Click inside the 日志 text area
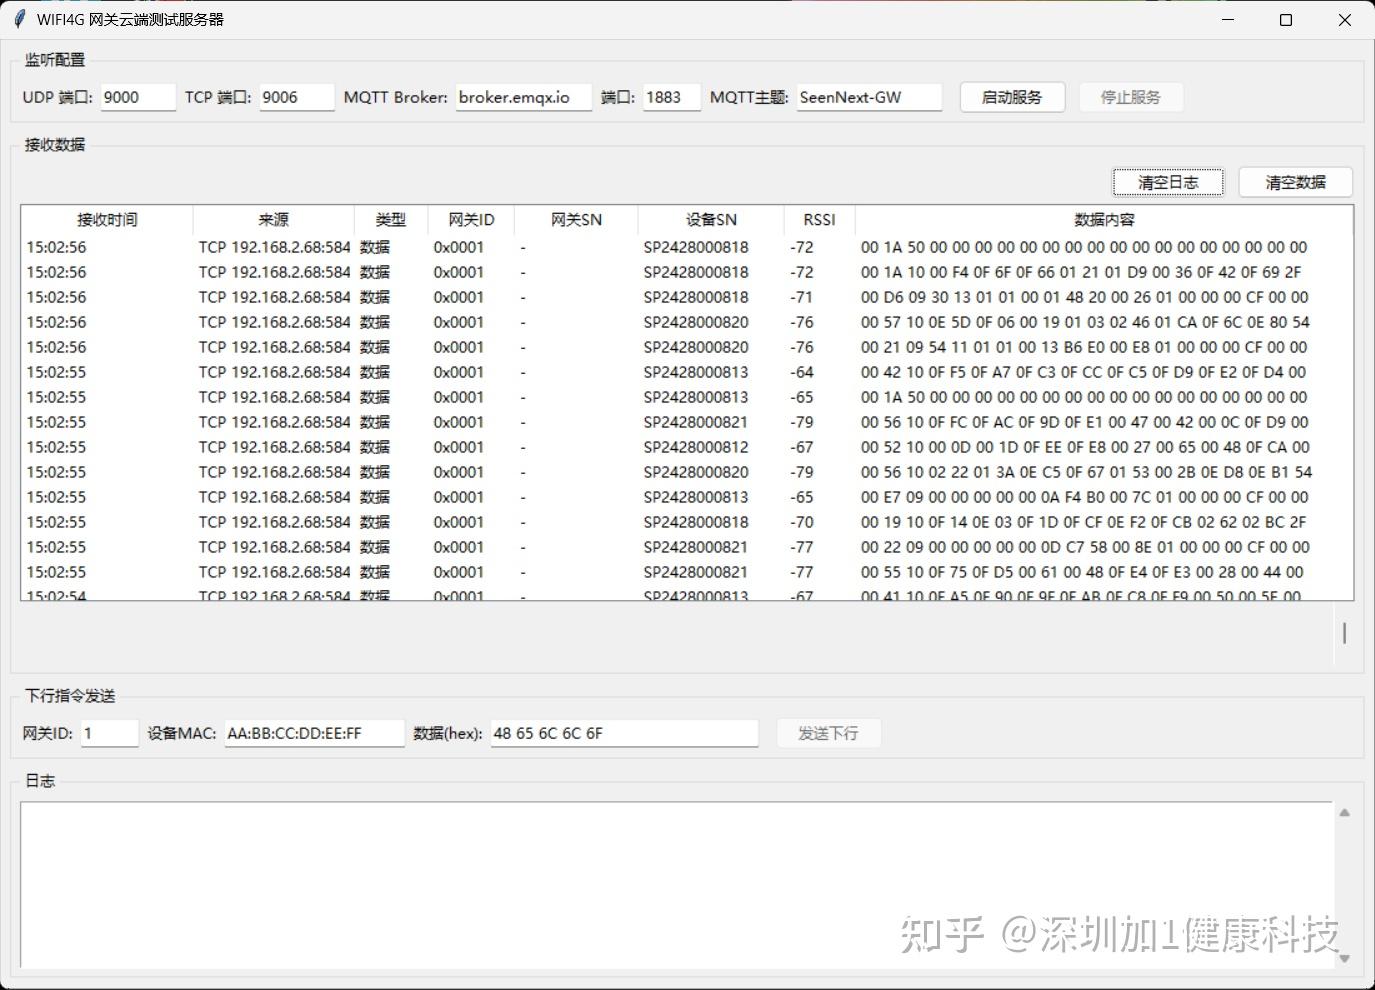Screen dimensions: 1375x990 click(677, 885)
